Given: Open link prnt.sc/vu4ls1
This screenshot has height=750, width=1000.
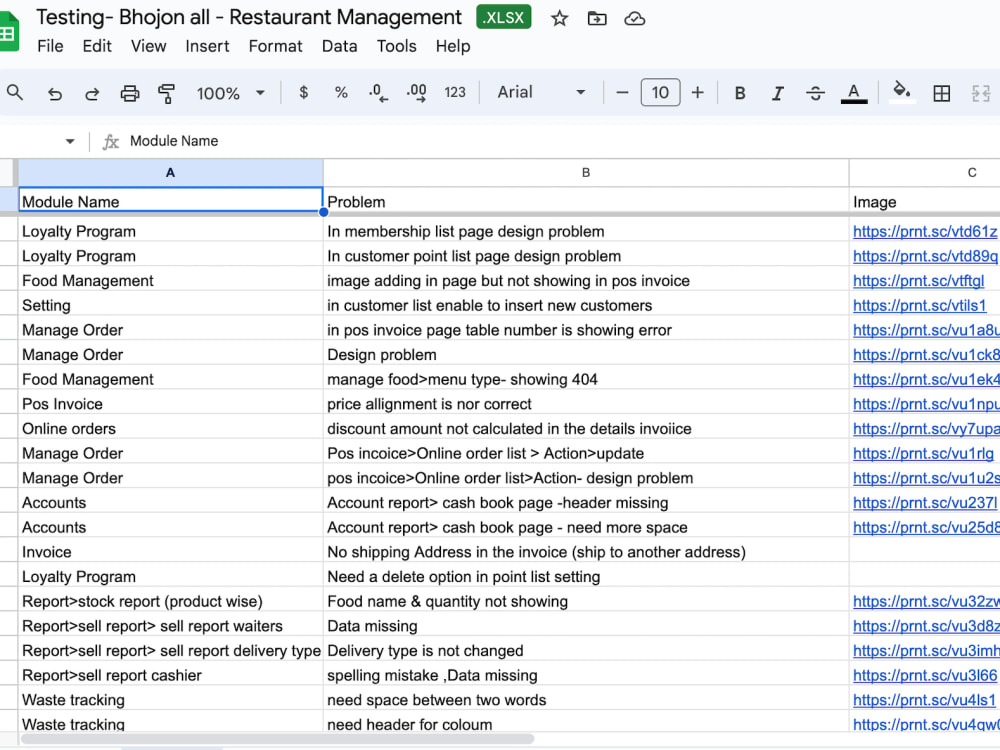Looking at the screenshot, I should [924, 700].
